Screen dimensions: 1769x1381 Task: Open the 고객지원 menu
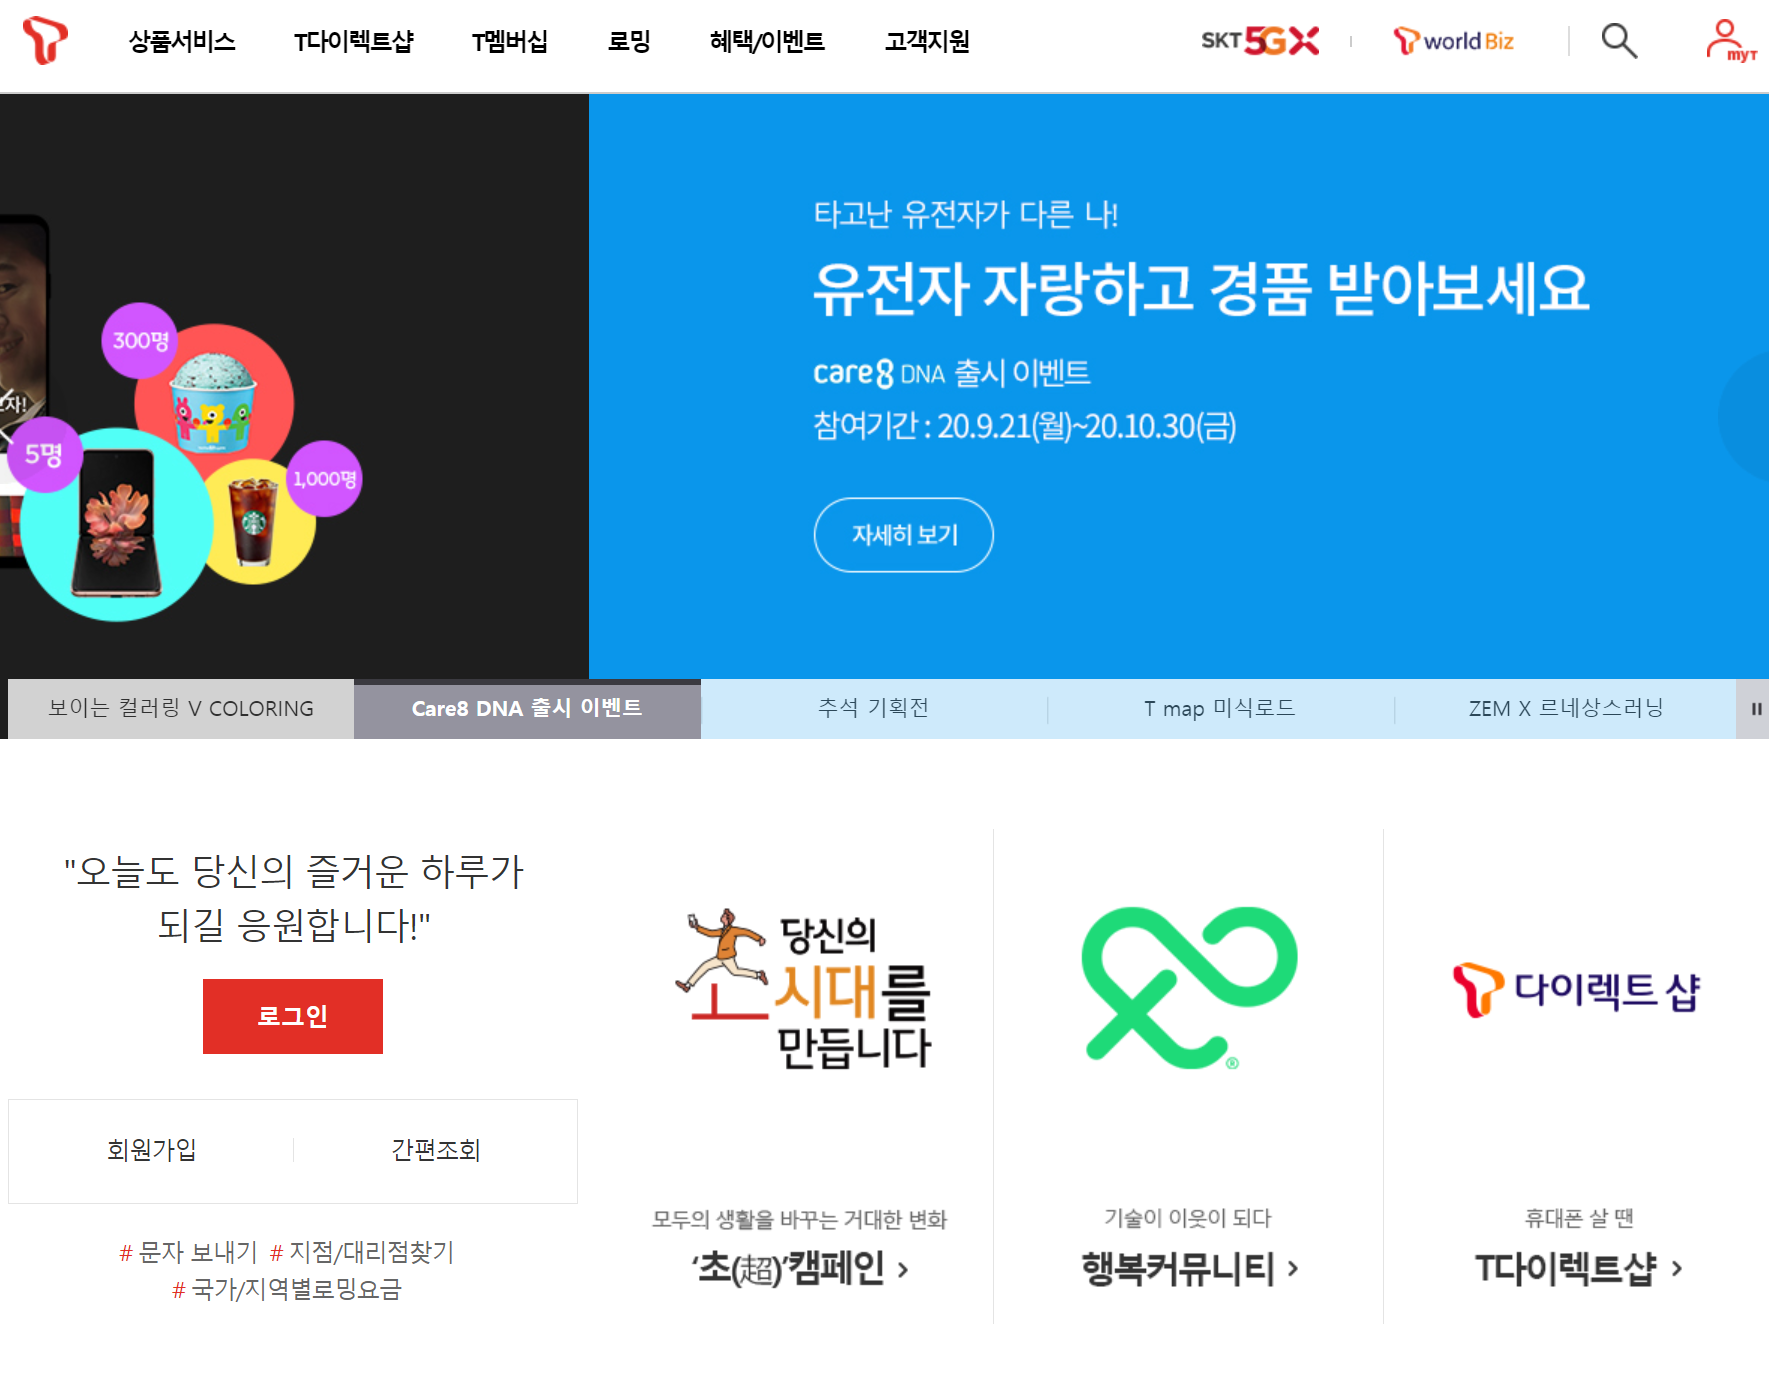tap(927, 41)
